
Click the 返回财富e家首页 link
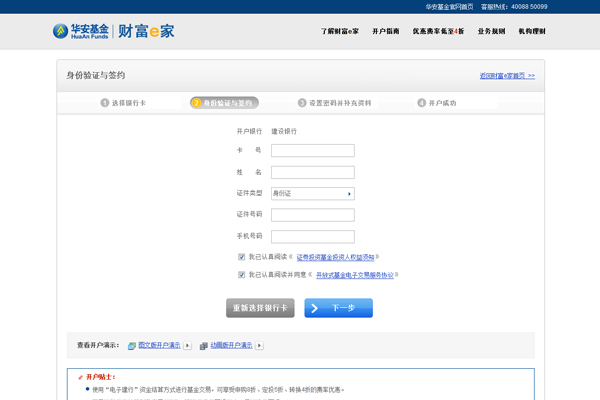point(507,76)
